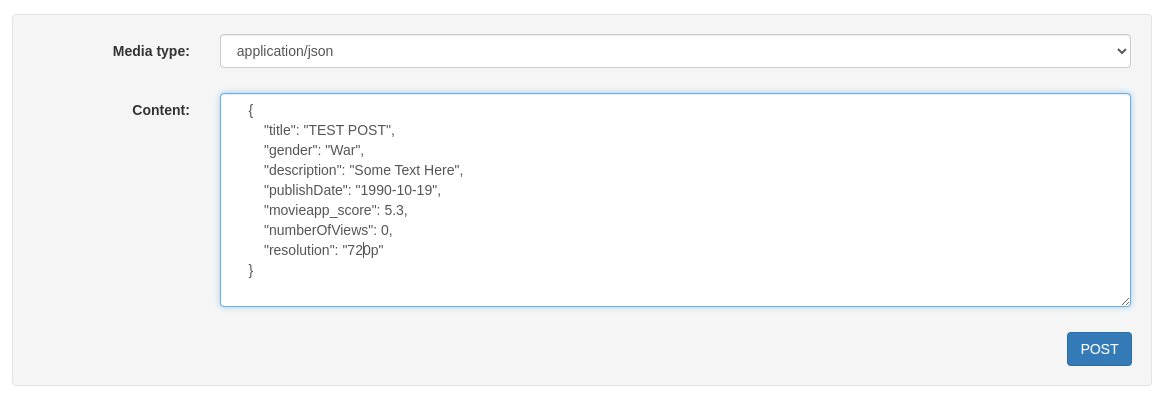Place cursor after the opening curly brace
The image size is (1161, 393).
coord(254,110)
